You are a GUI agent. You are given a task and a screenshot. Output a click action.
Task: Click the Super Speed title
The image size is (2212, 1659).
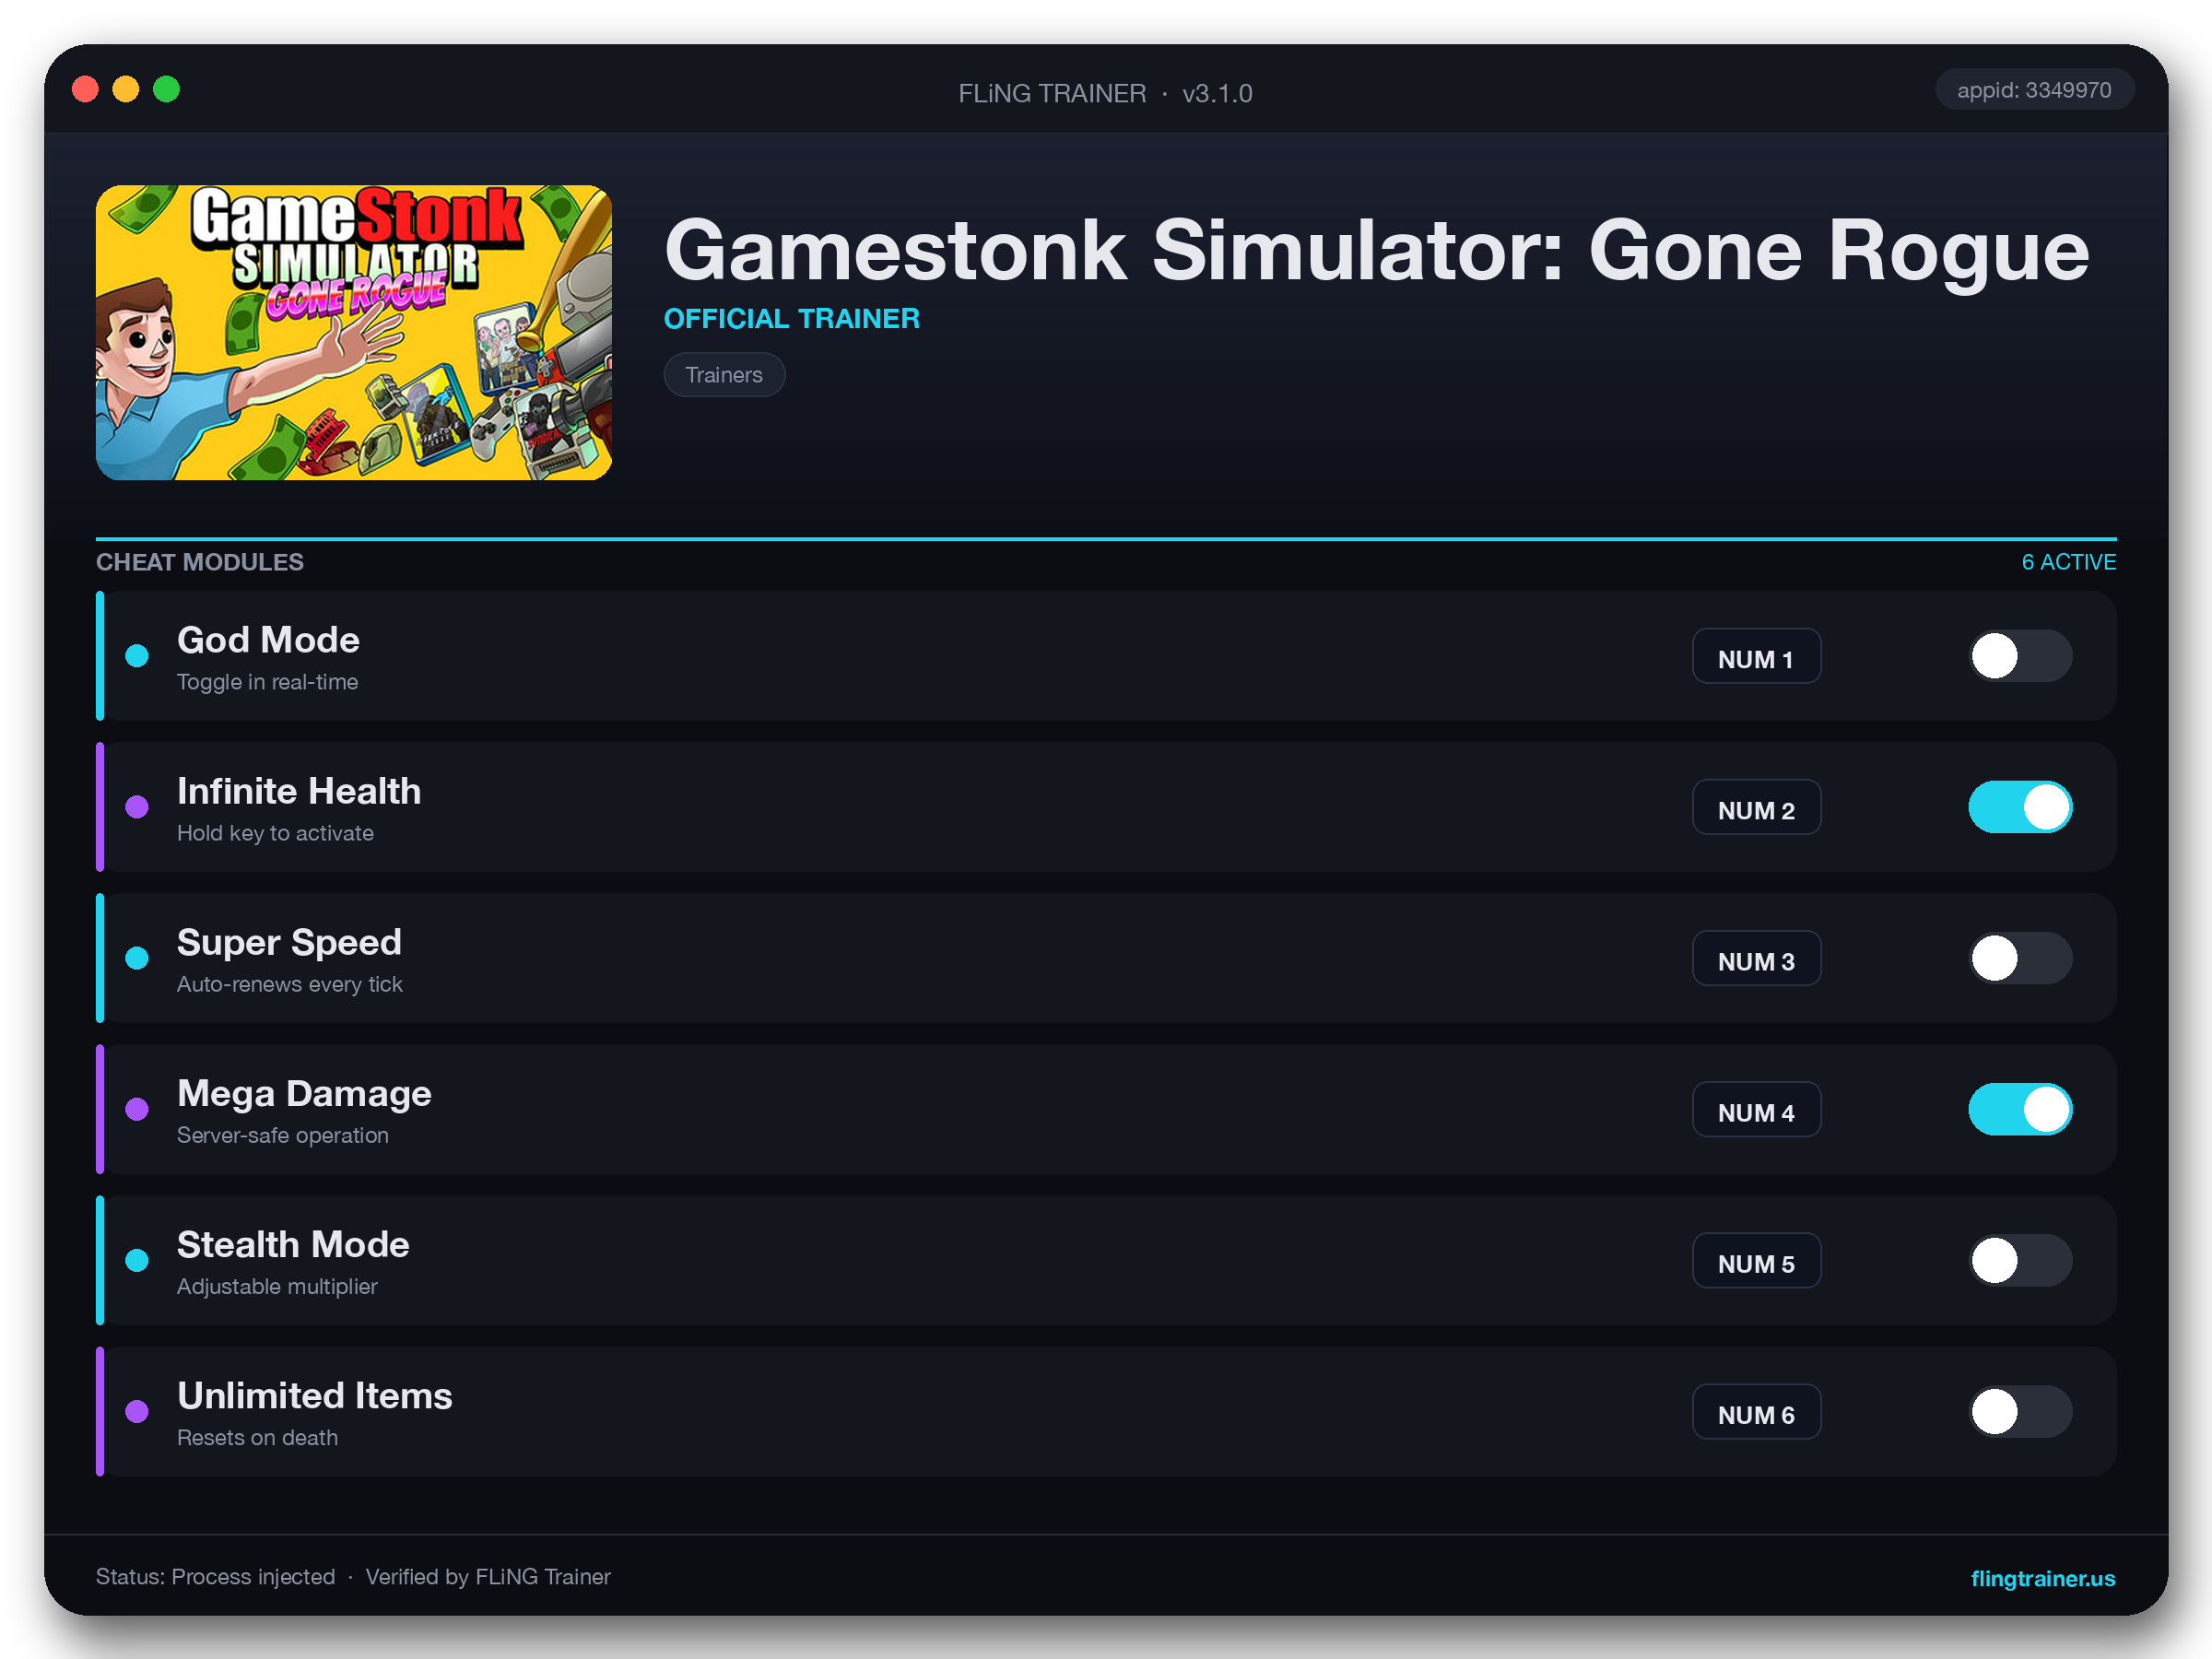pos(289,942)
